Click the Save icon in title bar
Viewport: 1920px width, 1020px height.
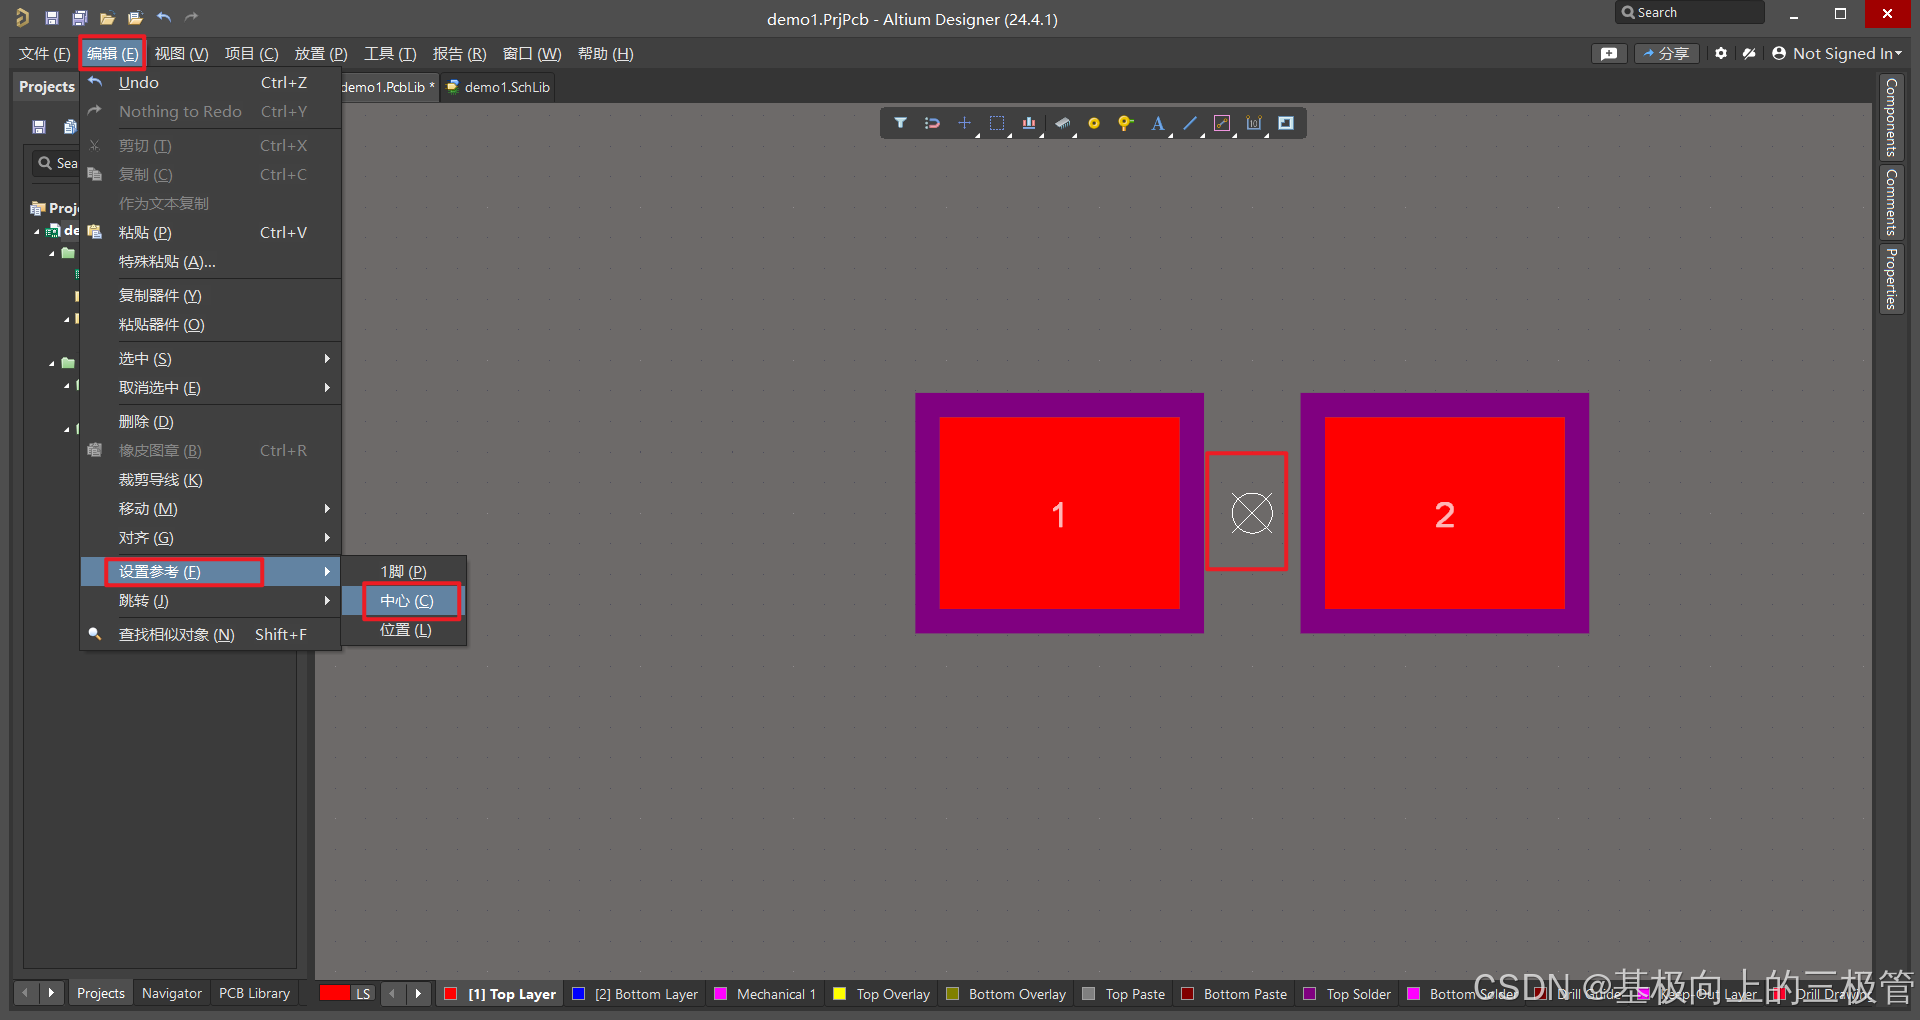coord(52,17)
